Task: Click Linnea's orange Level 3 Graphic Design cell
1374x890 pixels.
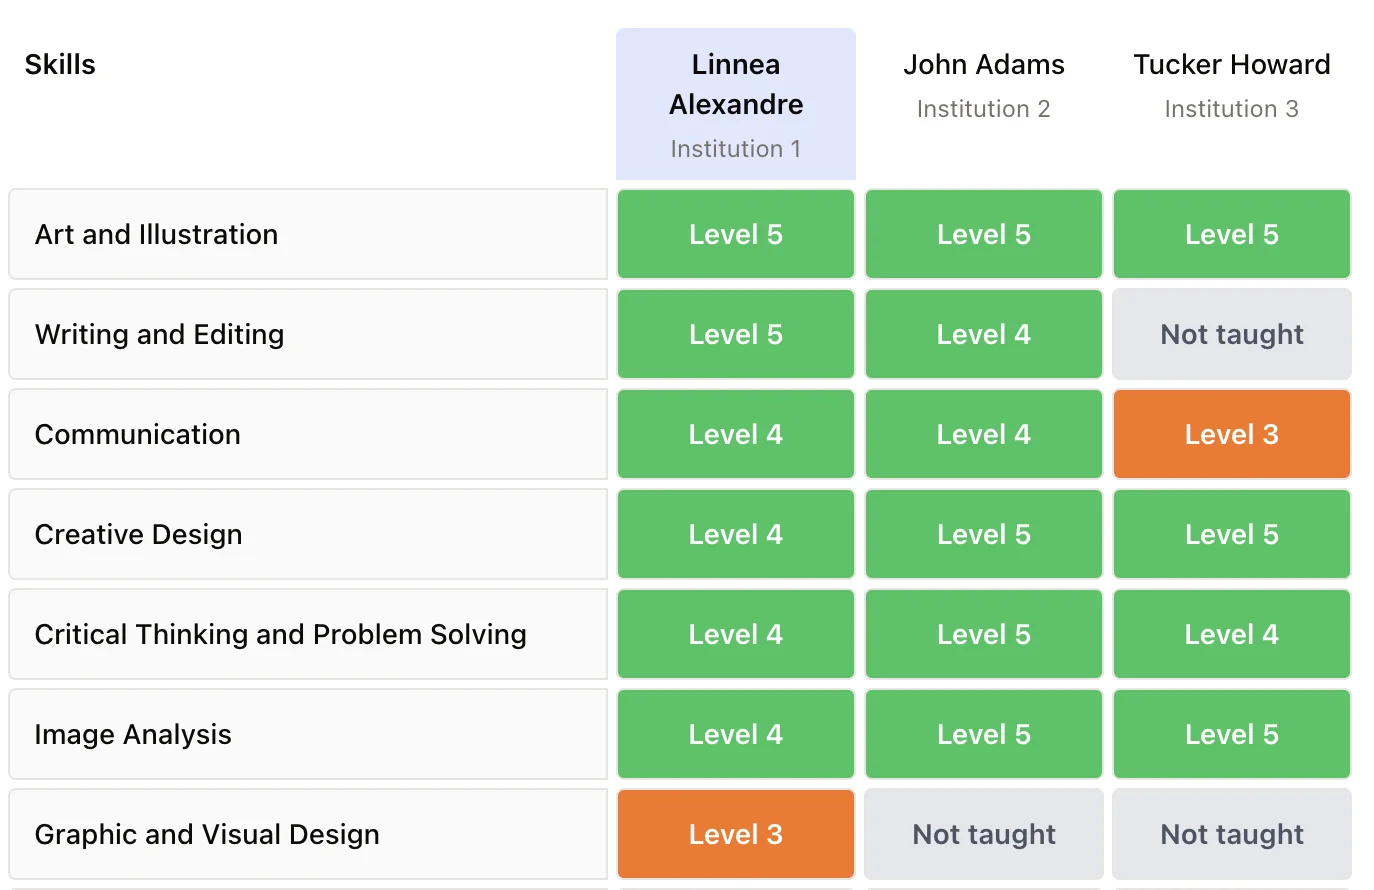Action: pos(736,834)
